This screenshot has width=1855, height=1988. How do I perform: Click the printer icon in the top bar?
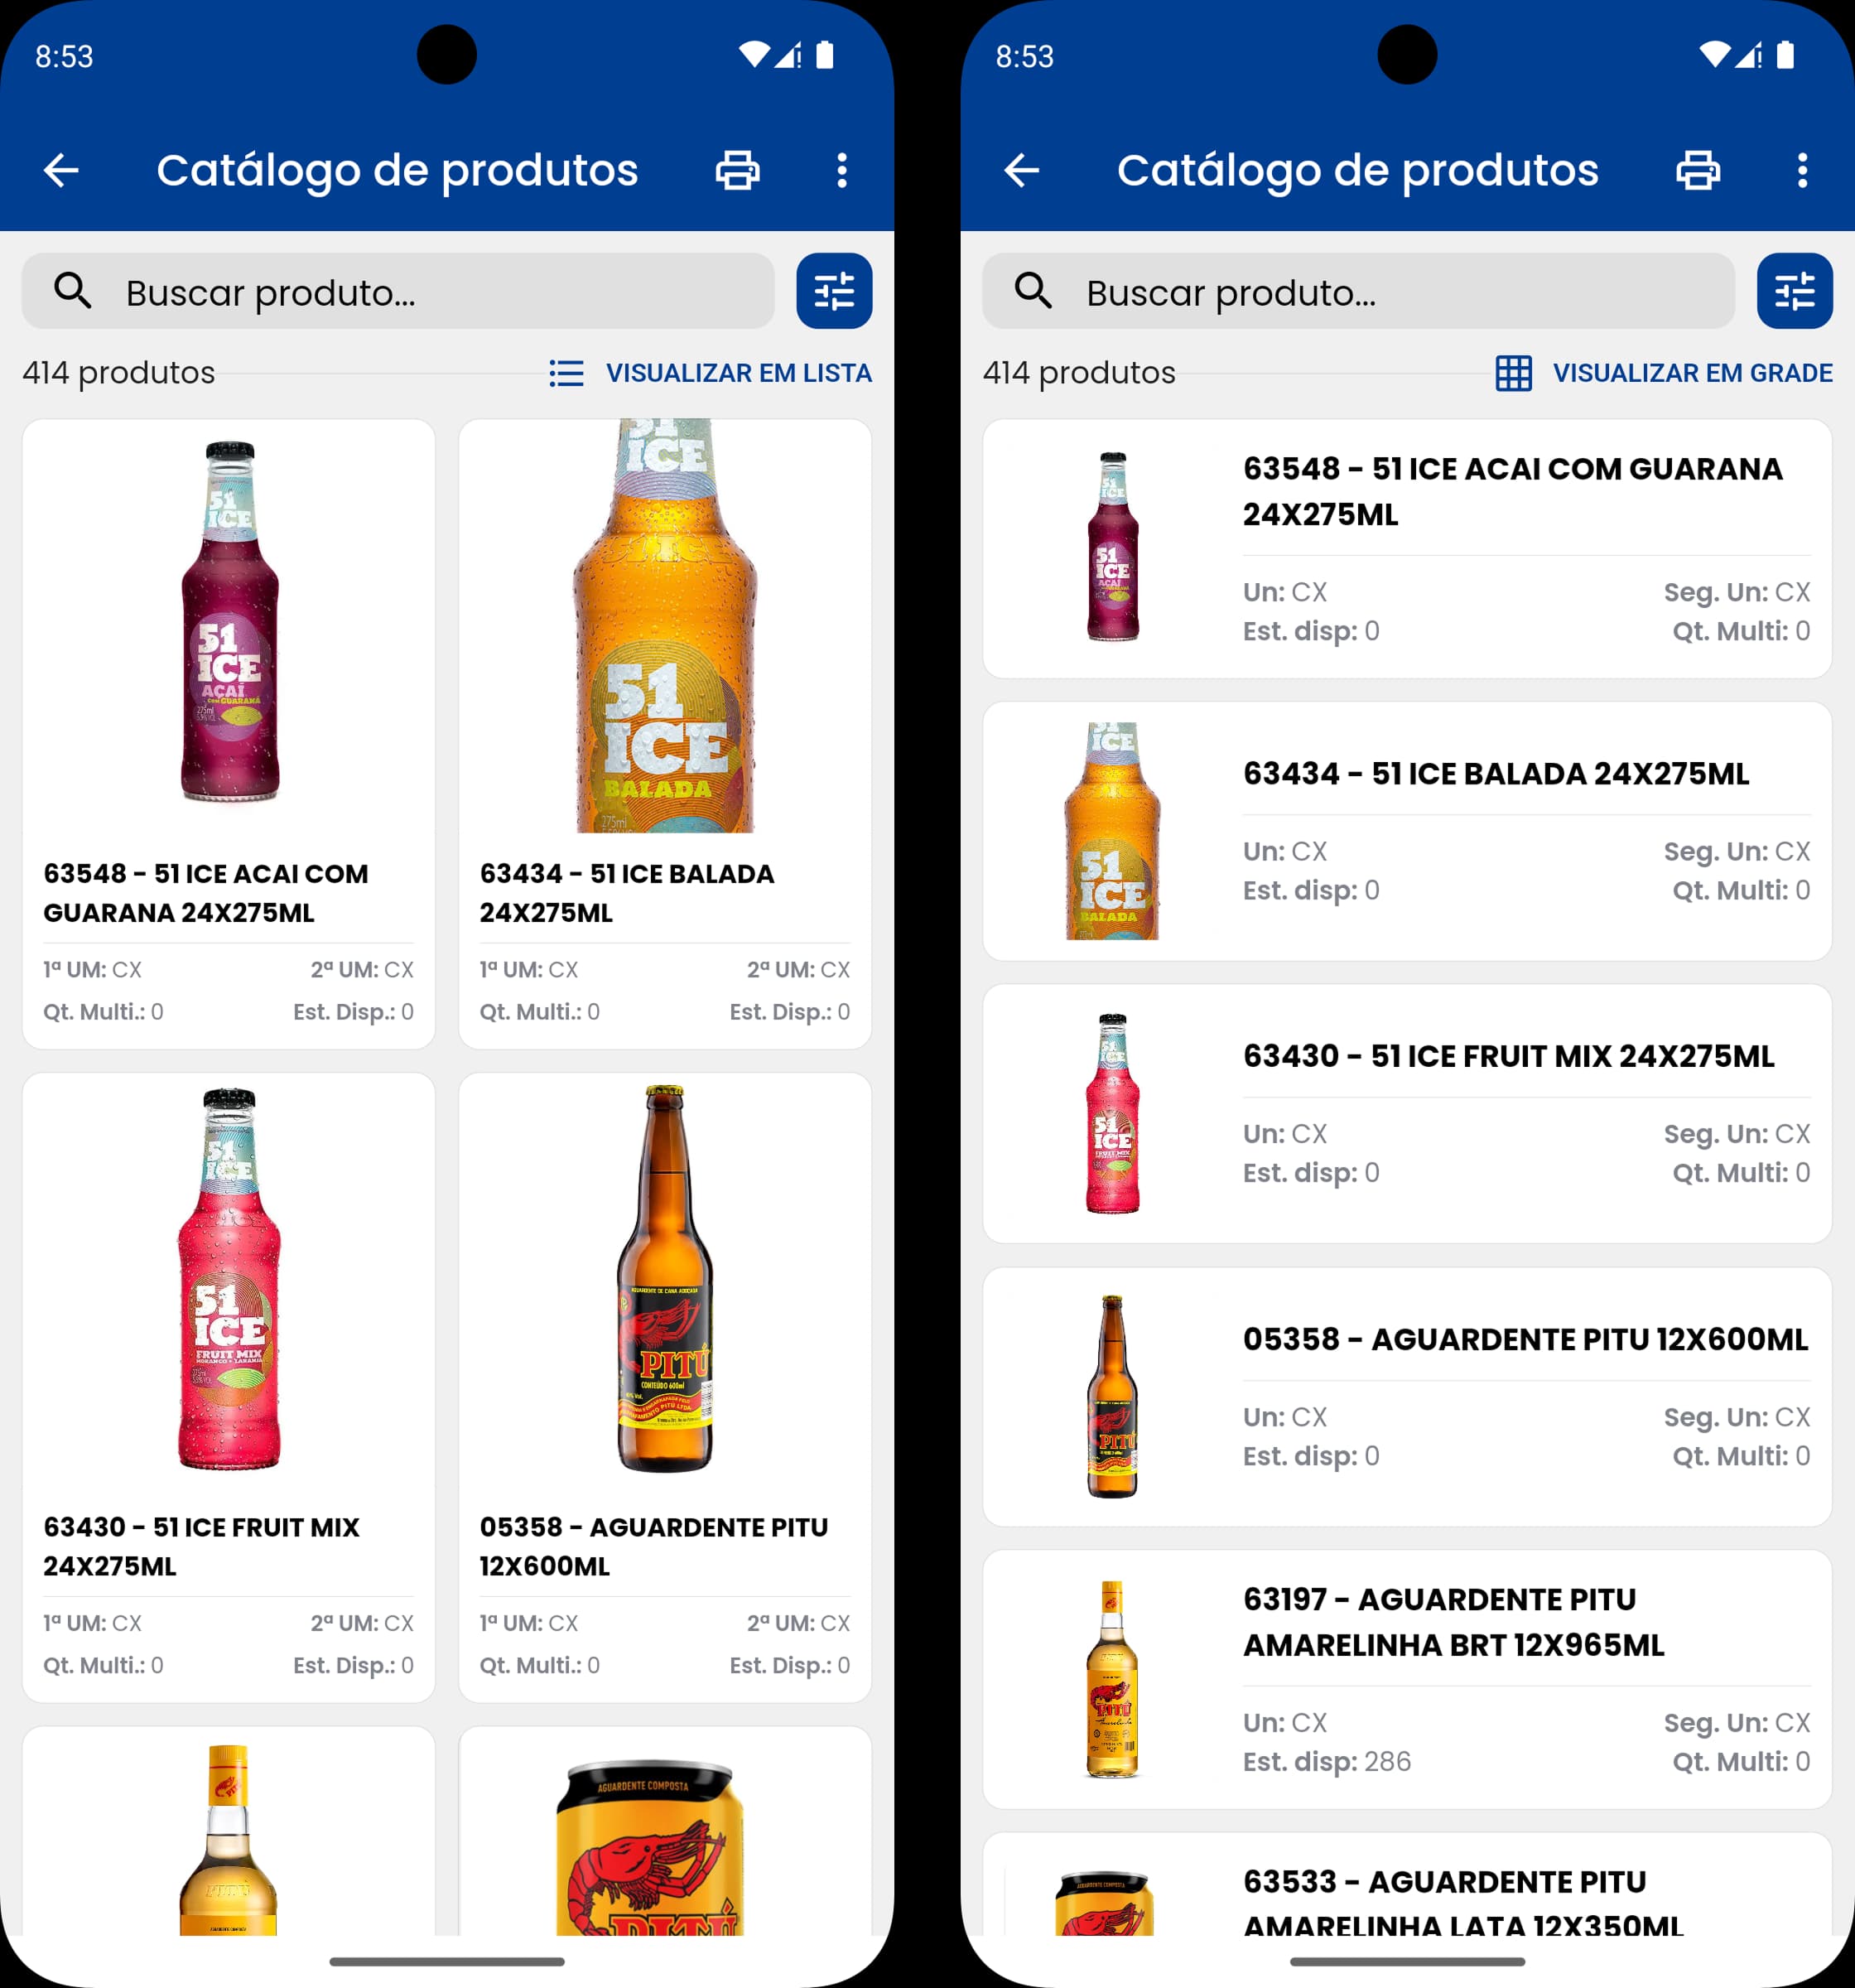click(738, 170)
